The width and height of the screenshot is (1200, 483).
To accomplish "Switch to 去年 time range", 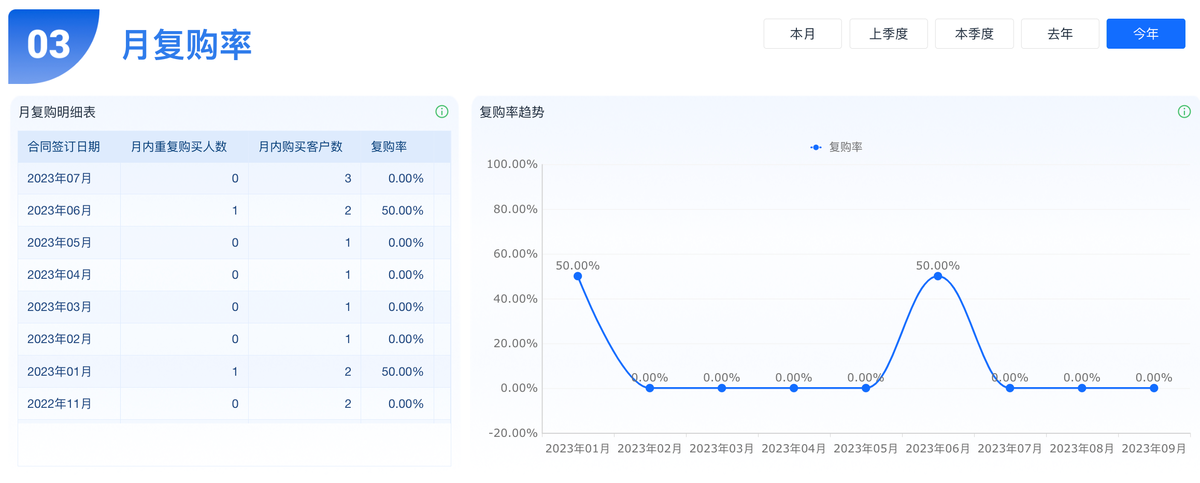I will (1060, 34).
